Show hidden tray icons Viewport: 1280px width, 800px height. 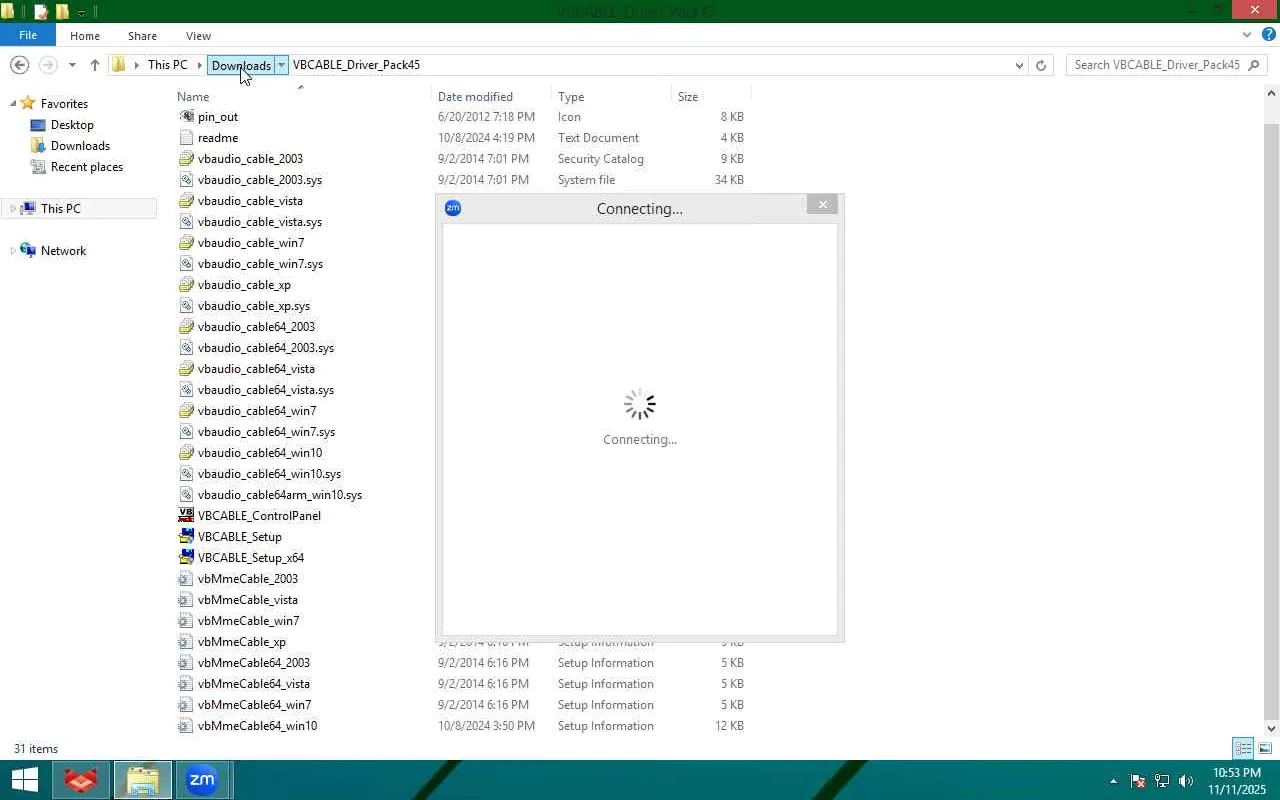point(1113,781)
